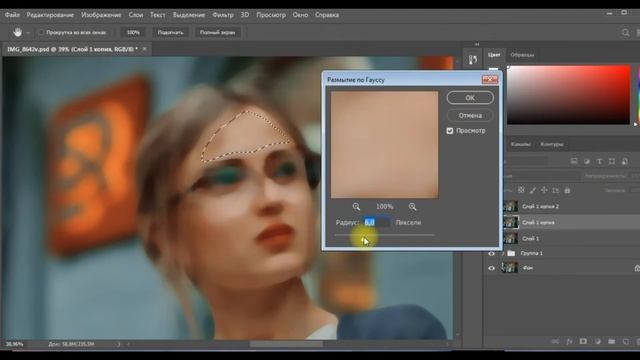Screen dimensions: 640x360
Task: Hide the 'Фон' background layer eye icon
Action: point(491,268)
